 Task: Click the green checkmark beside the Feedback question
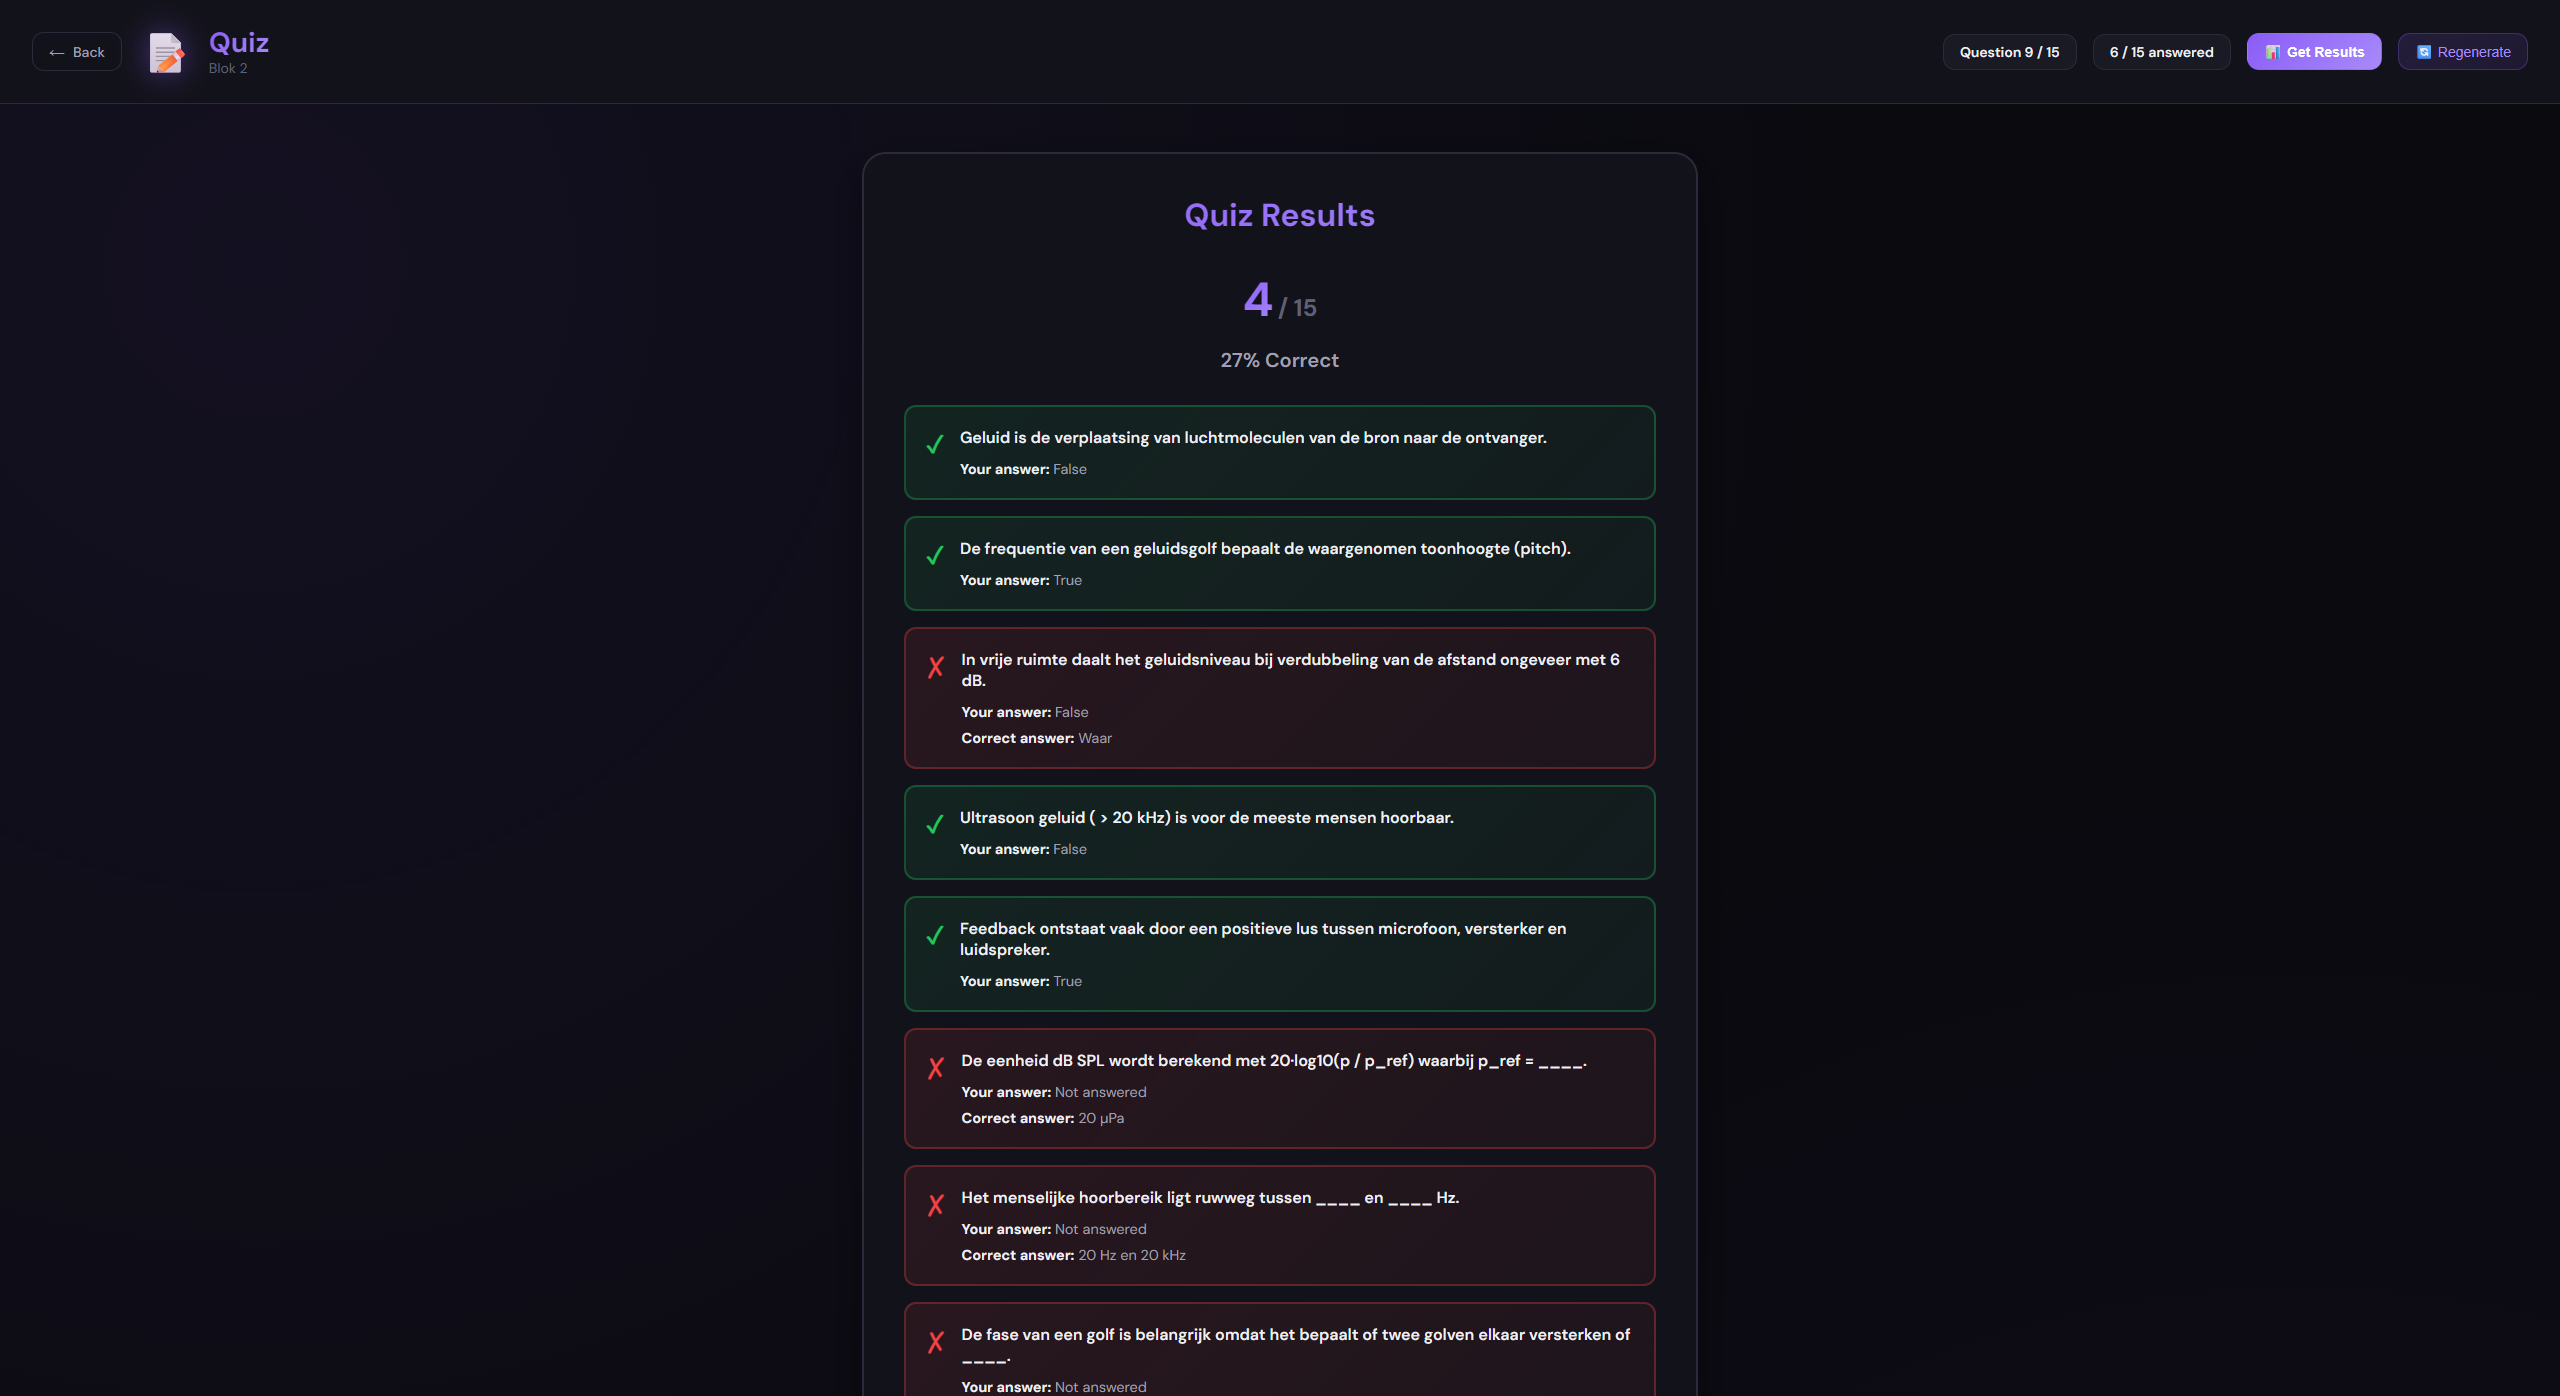(x=935, y=936)
